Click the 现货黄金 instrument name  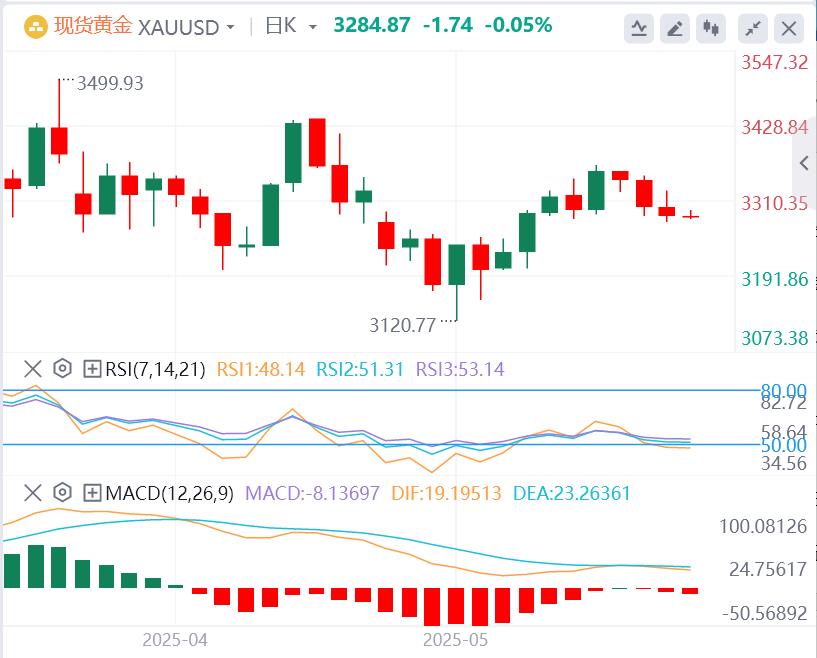click(x=92, y=26)
